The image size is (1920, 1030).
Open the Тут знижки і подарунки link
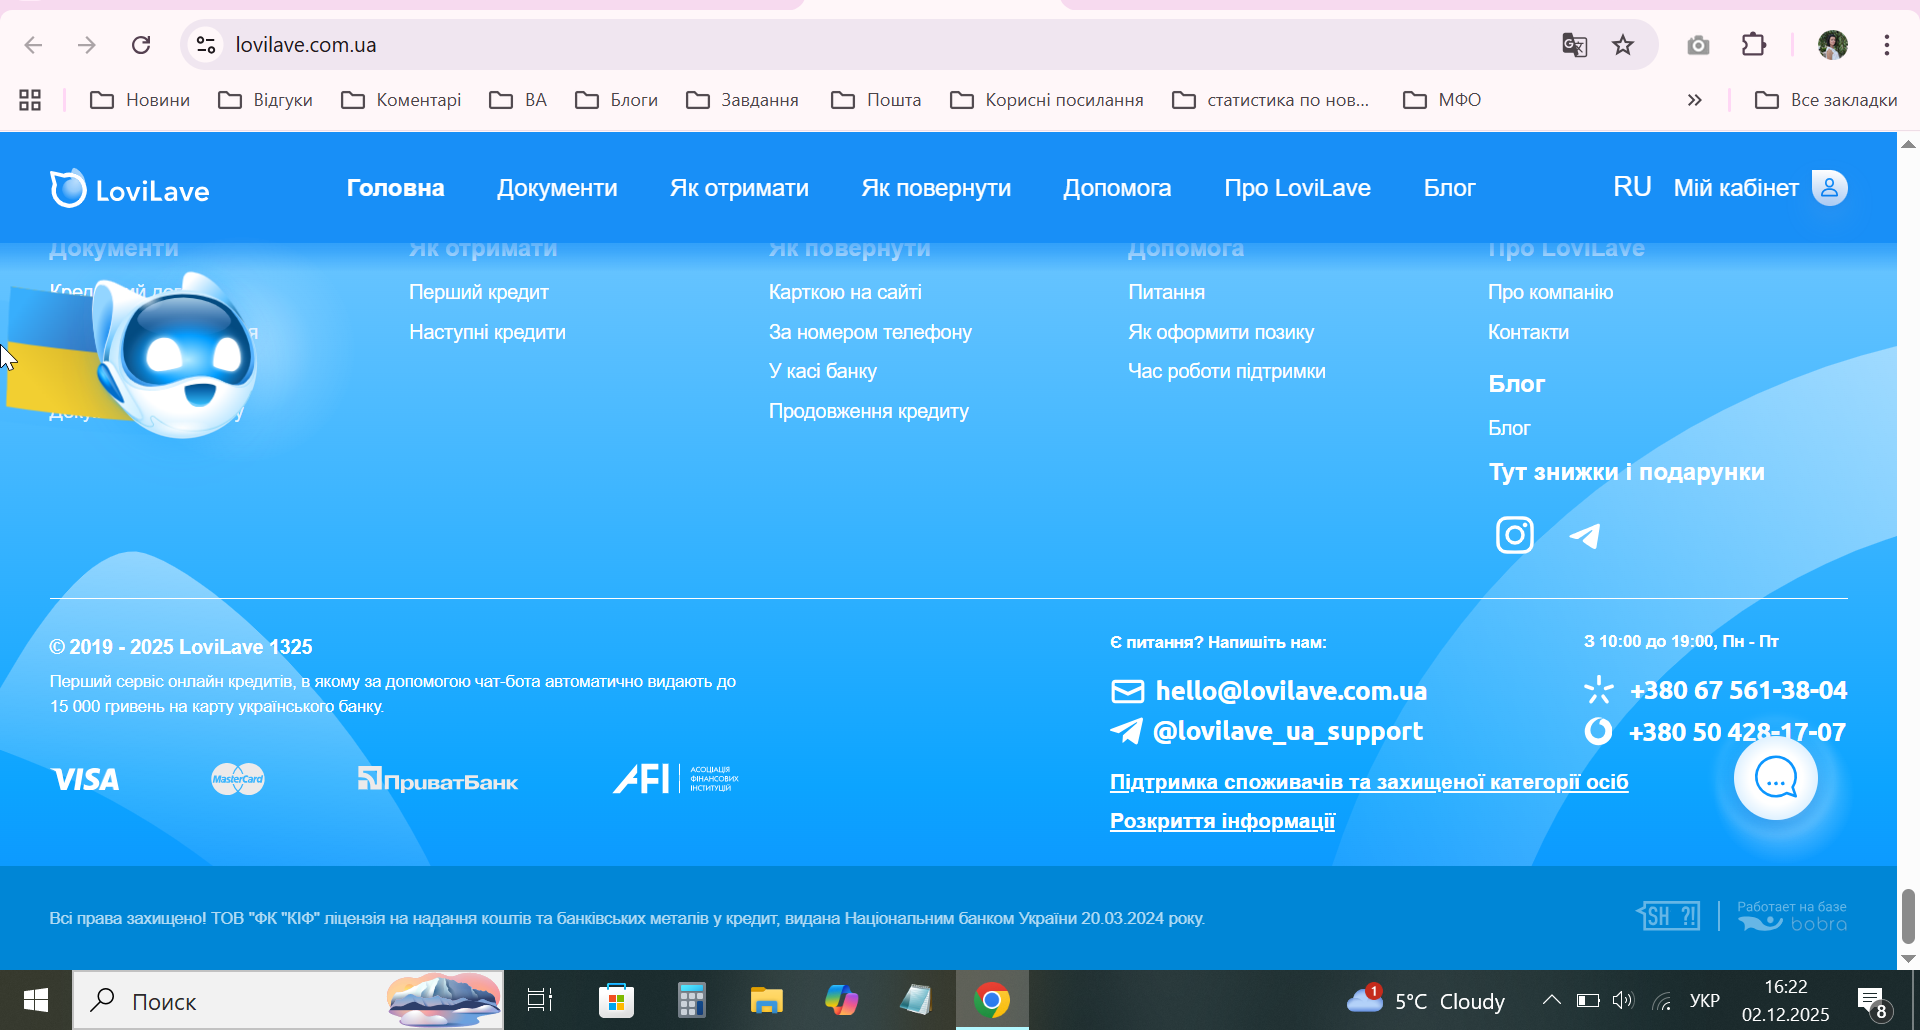click(1626, 472)
